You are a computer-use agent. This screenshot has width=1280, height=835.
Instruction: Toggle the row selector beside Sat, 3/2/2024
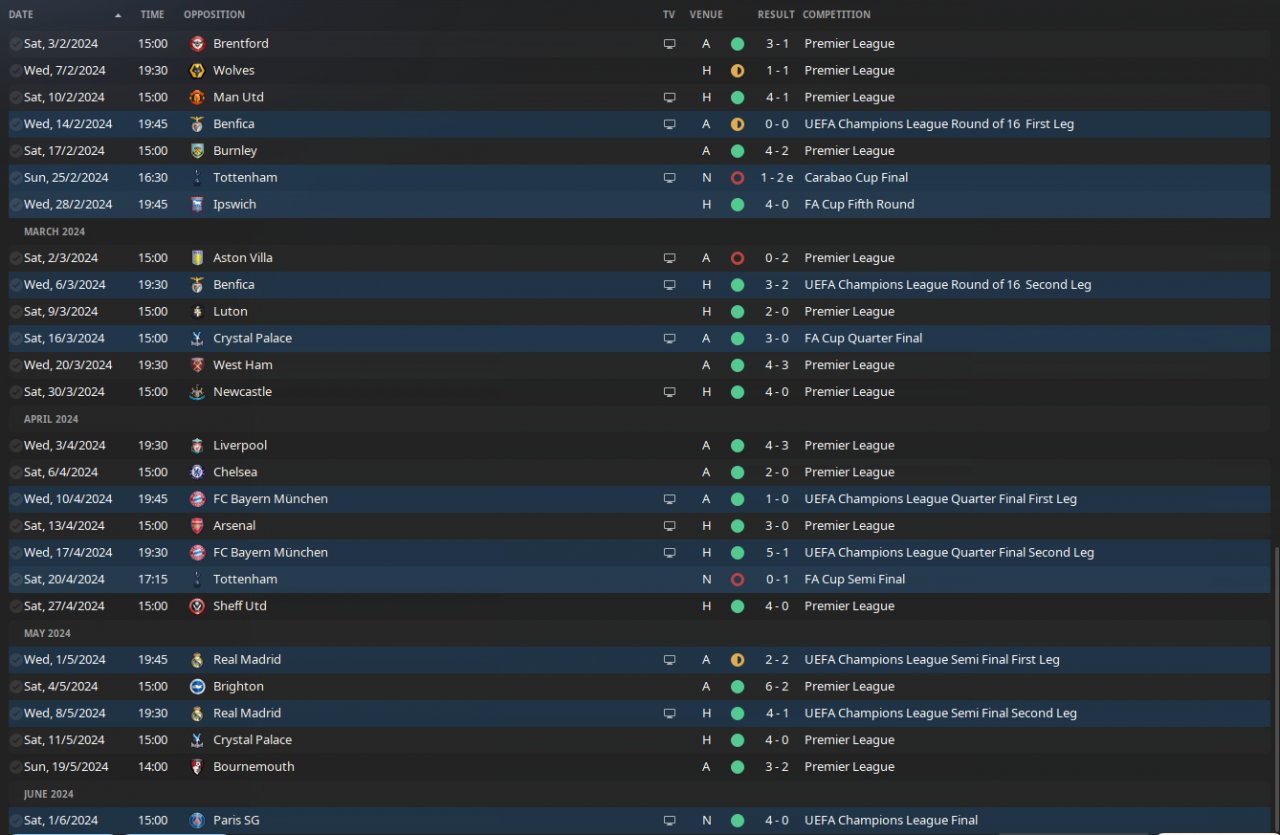[15, 44]
